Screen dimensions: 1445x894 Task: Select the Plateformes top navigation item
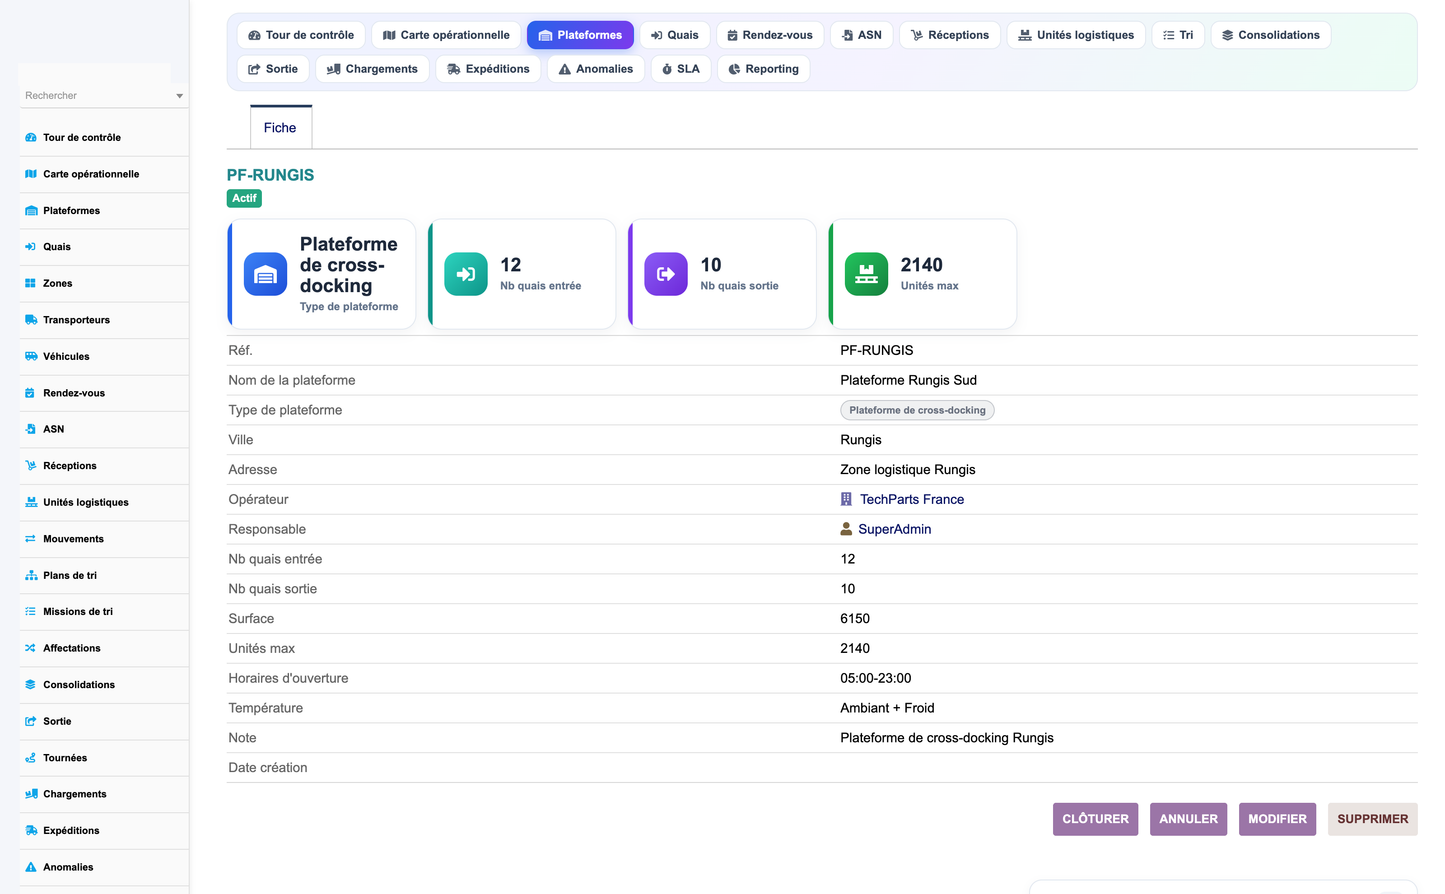pos(580,35)
